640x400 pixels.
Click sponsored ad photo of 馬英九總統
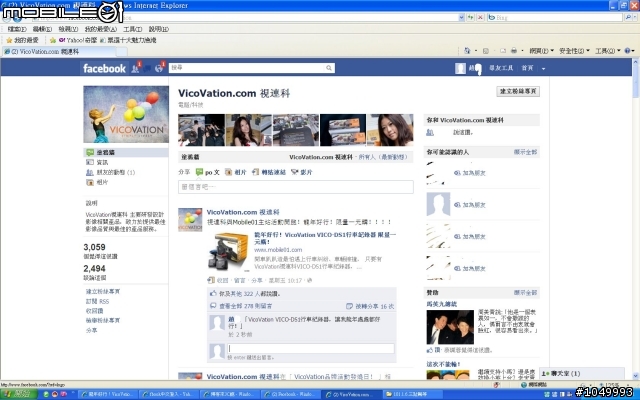click(450, 327)
